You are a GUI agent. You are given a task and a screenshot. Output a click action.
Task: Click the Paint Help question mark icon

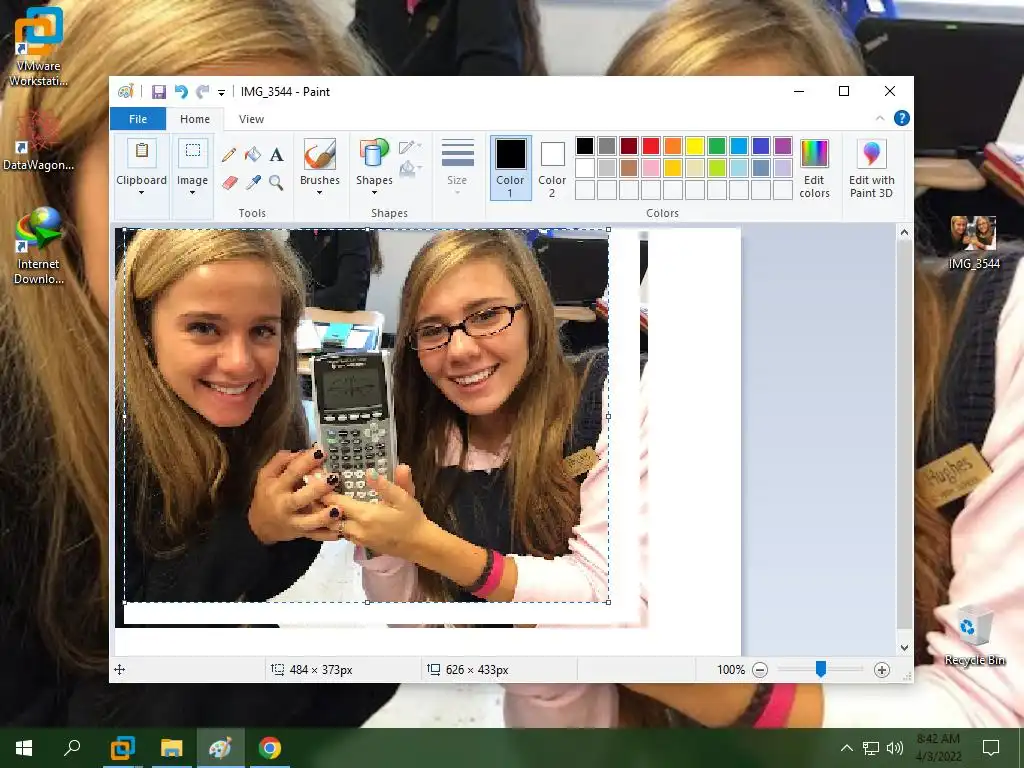pos(902,118)
